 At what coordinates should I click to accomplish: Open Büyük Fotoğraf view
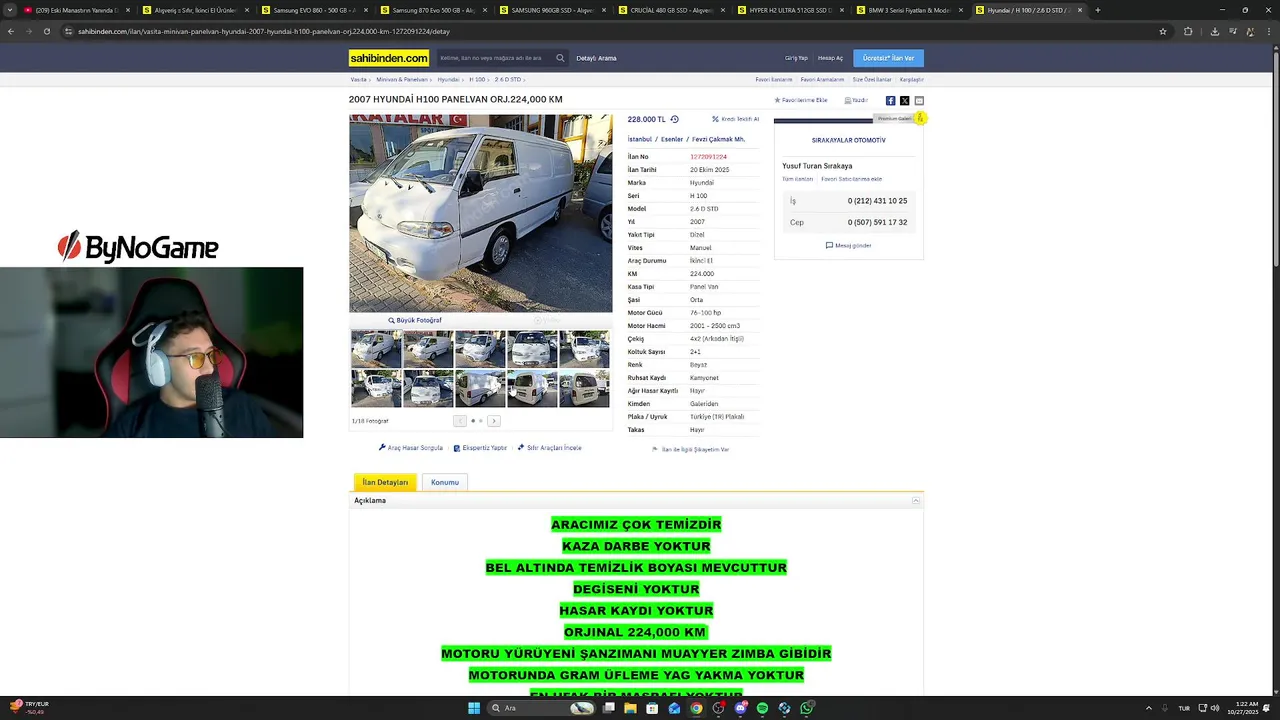click(x=415, y=320)
